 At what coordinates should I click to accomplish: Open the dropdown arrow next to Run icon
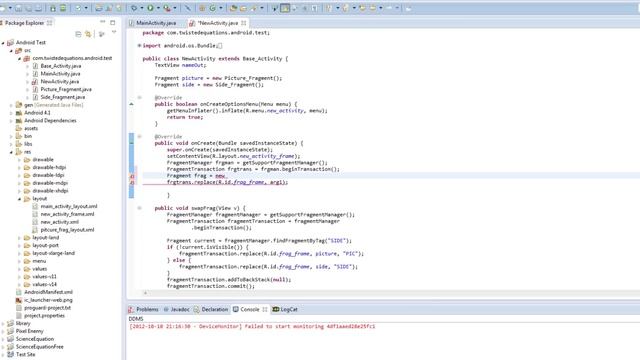pos(158,8)
